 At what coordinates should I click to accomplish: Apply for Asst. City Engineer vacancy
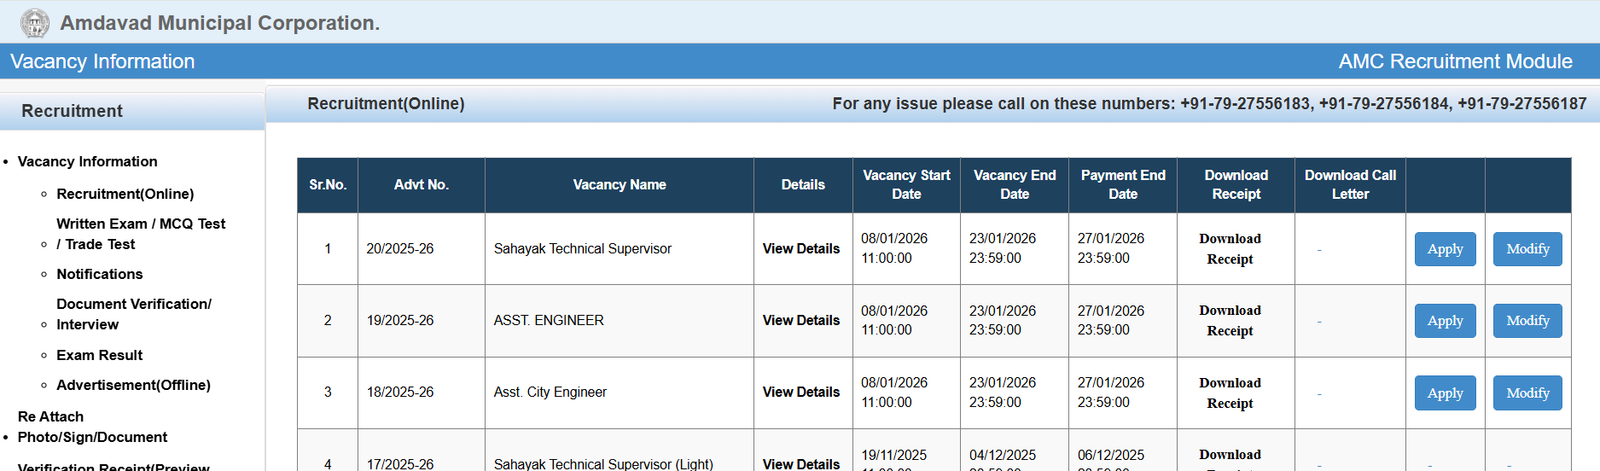point(1445,393)
